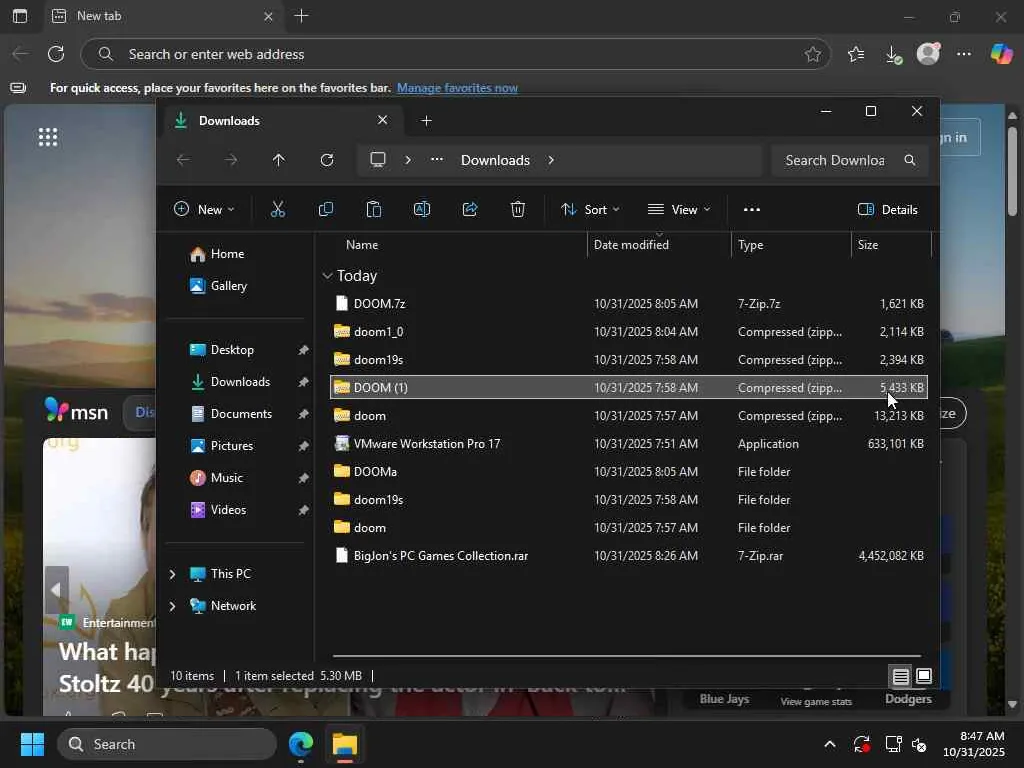Click the taskbar Search box
The height and width of the screenshot is (768, 1024).
167,744
